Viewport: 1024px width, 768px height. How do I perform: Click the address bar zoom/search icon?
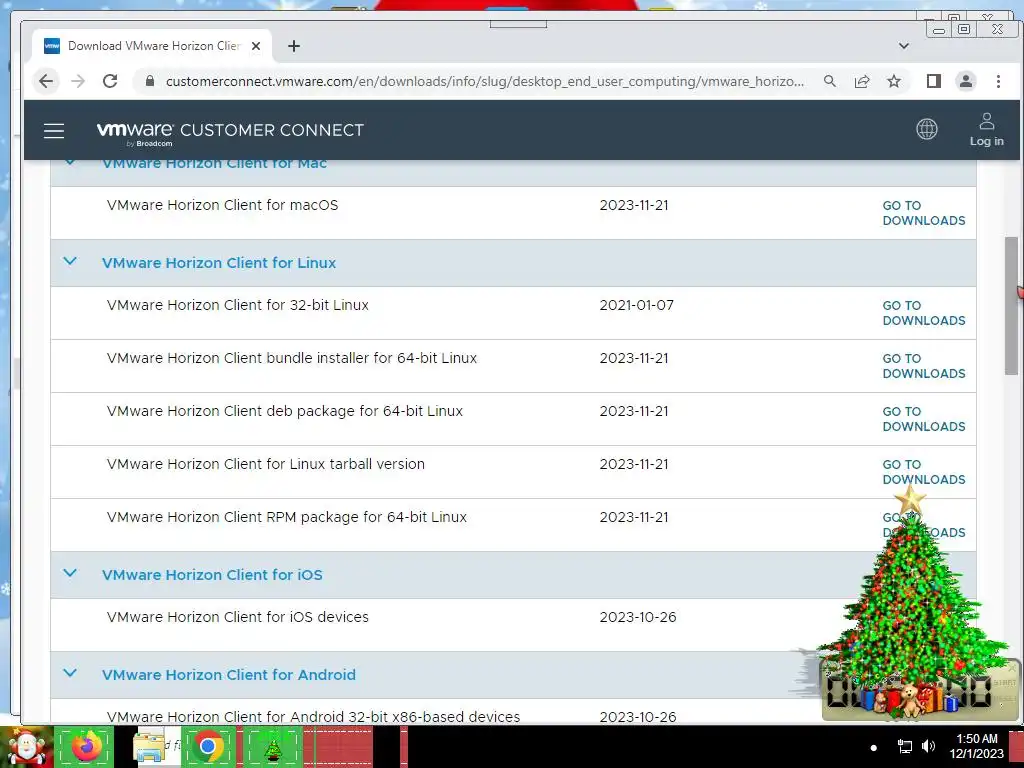click(x=829, y=81)
